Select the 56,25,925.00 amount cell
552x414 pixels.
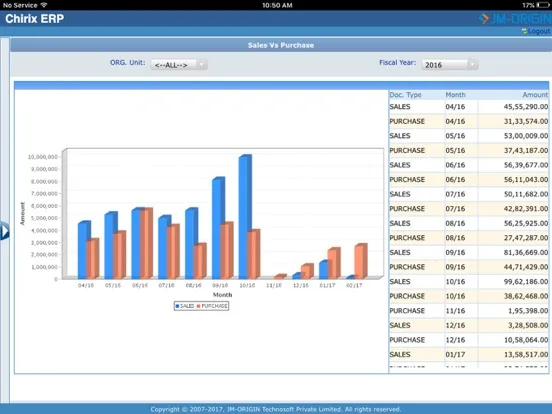(513, 224)
